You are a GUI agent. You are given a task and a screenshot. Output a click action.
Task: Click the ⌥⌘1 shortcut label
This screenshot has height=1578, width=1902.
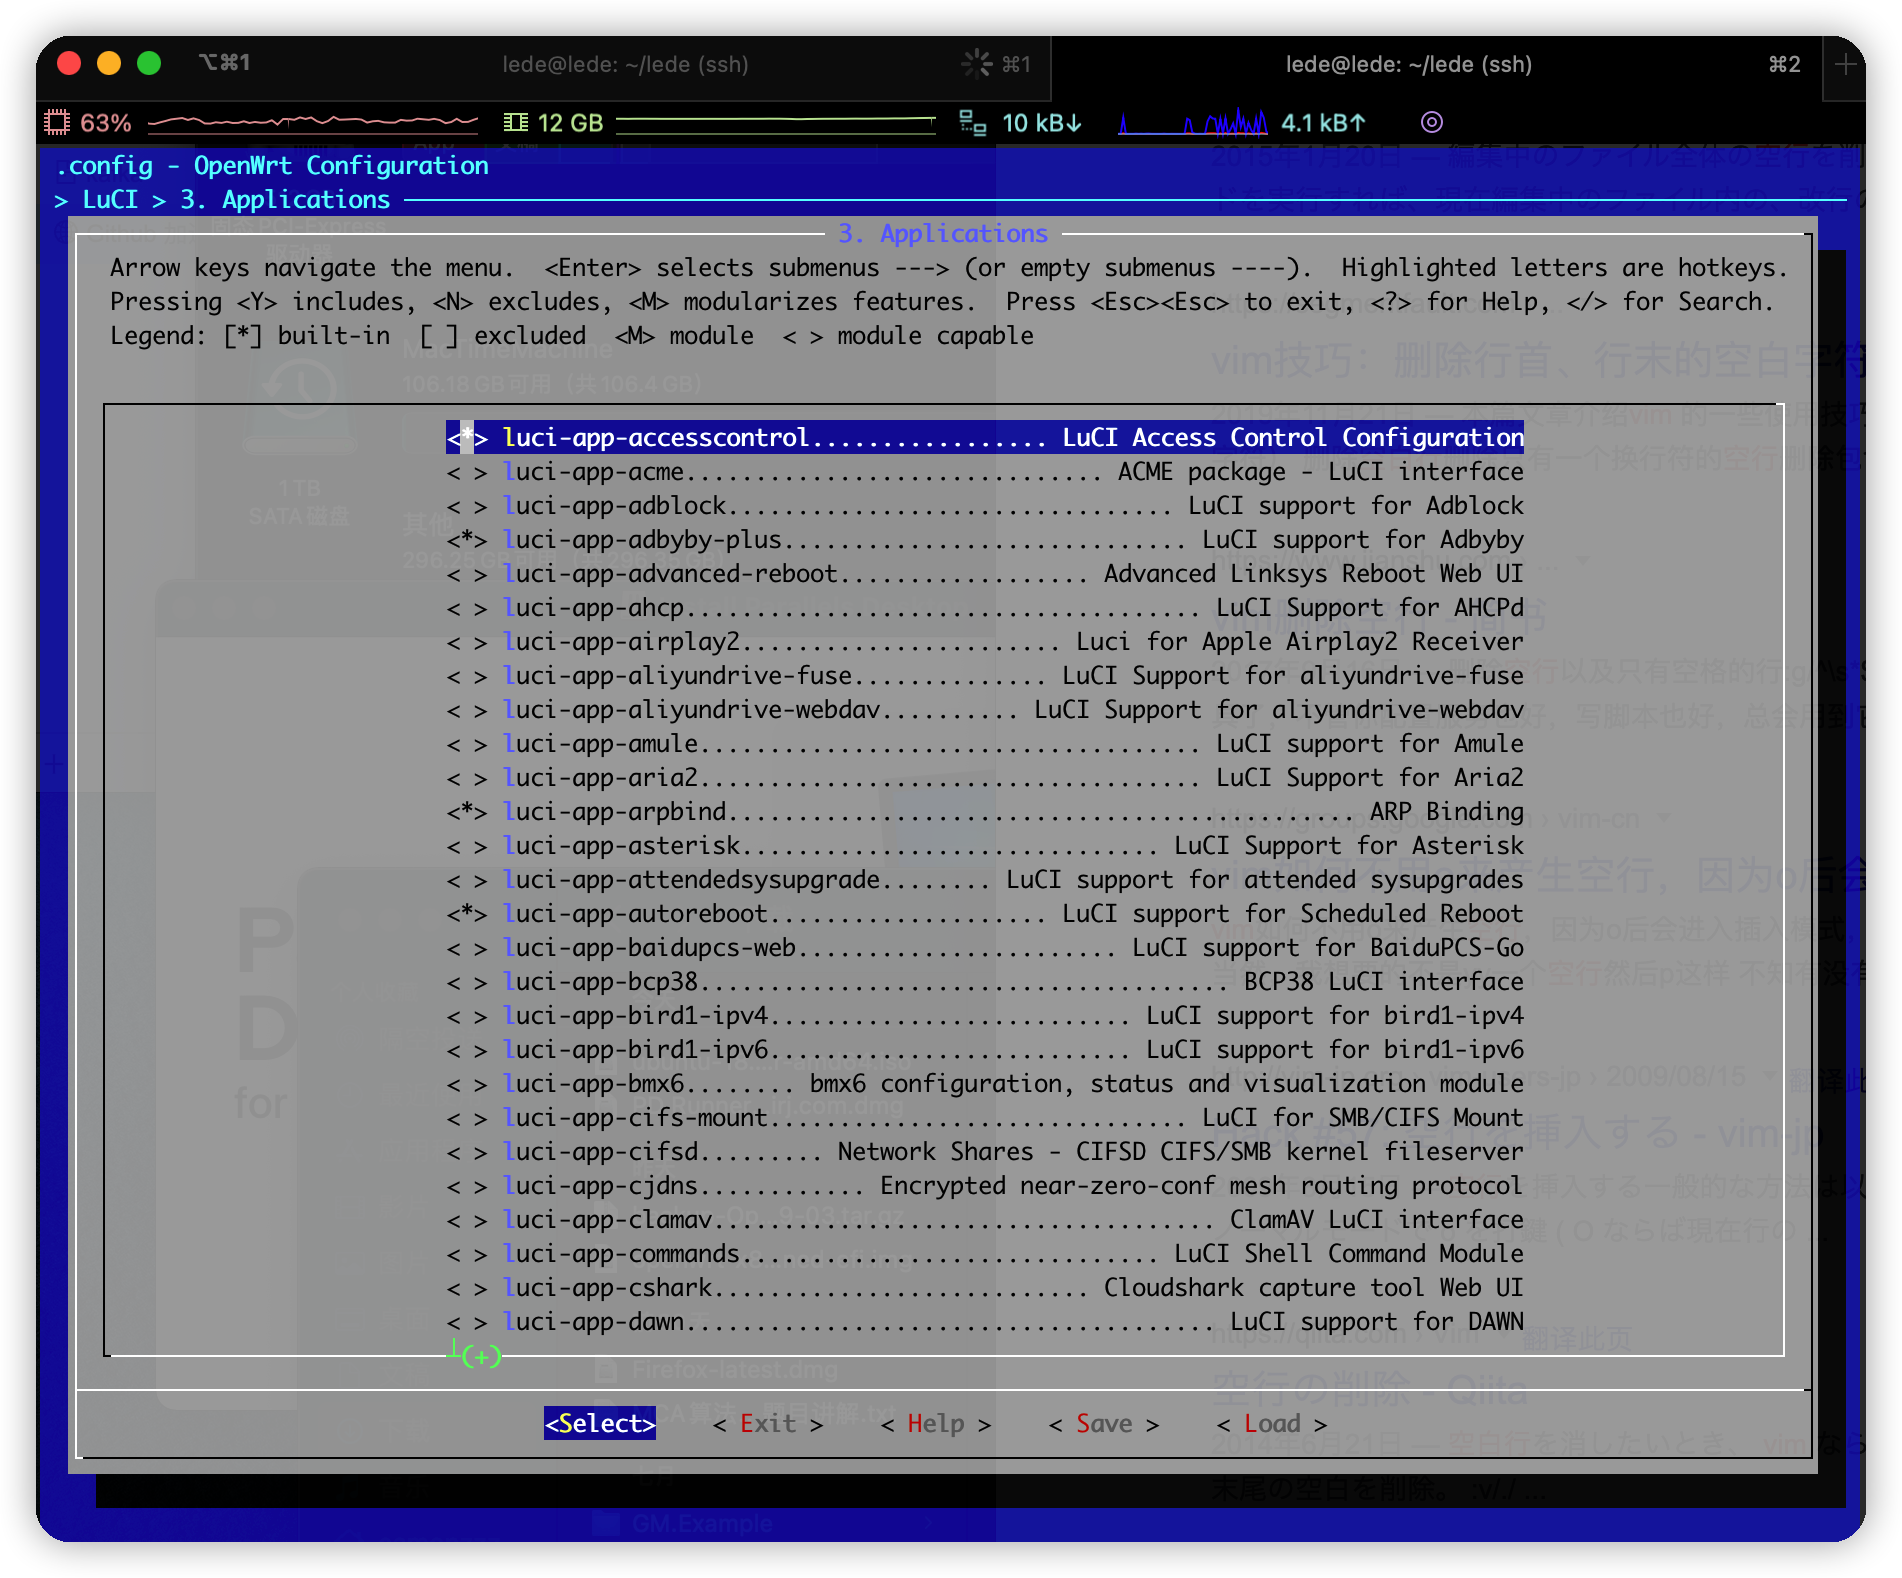click(224, 63)
